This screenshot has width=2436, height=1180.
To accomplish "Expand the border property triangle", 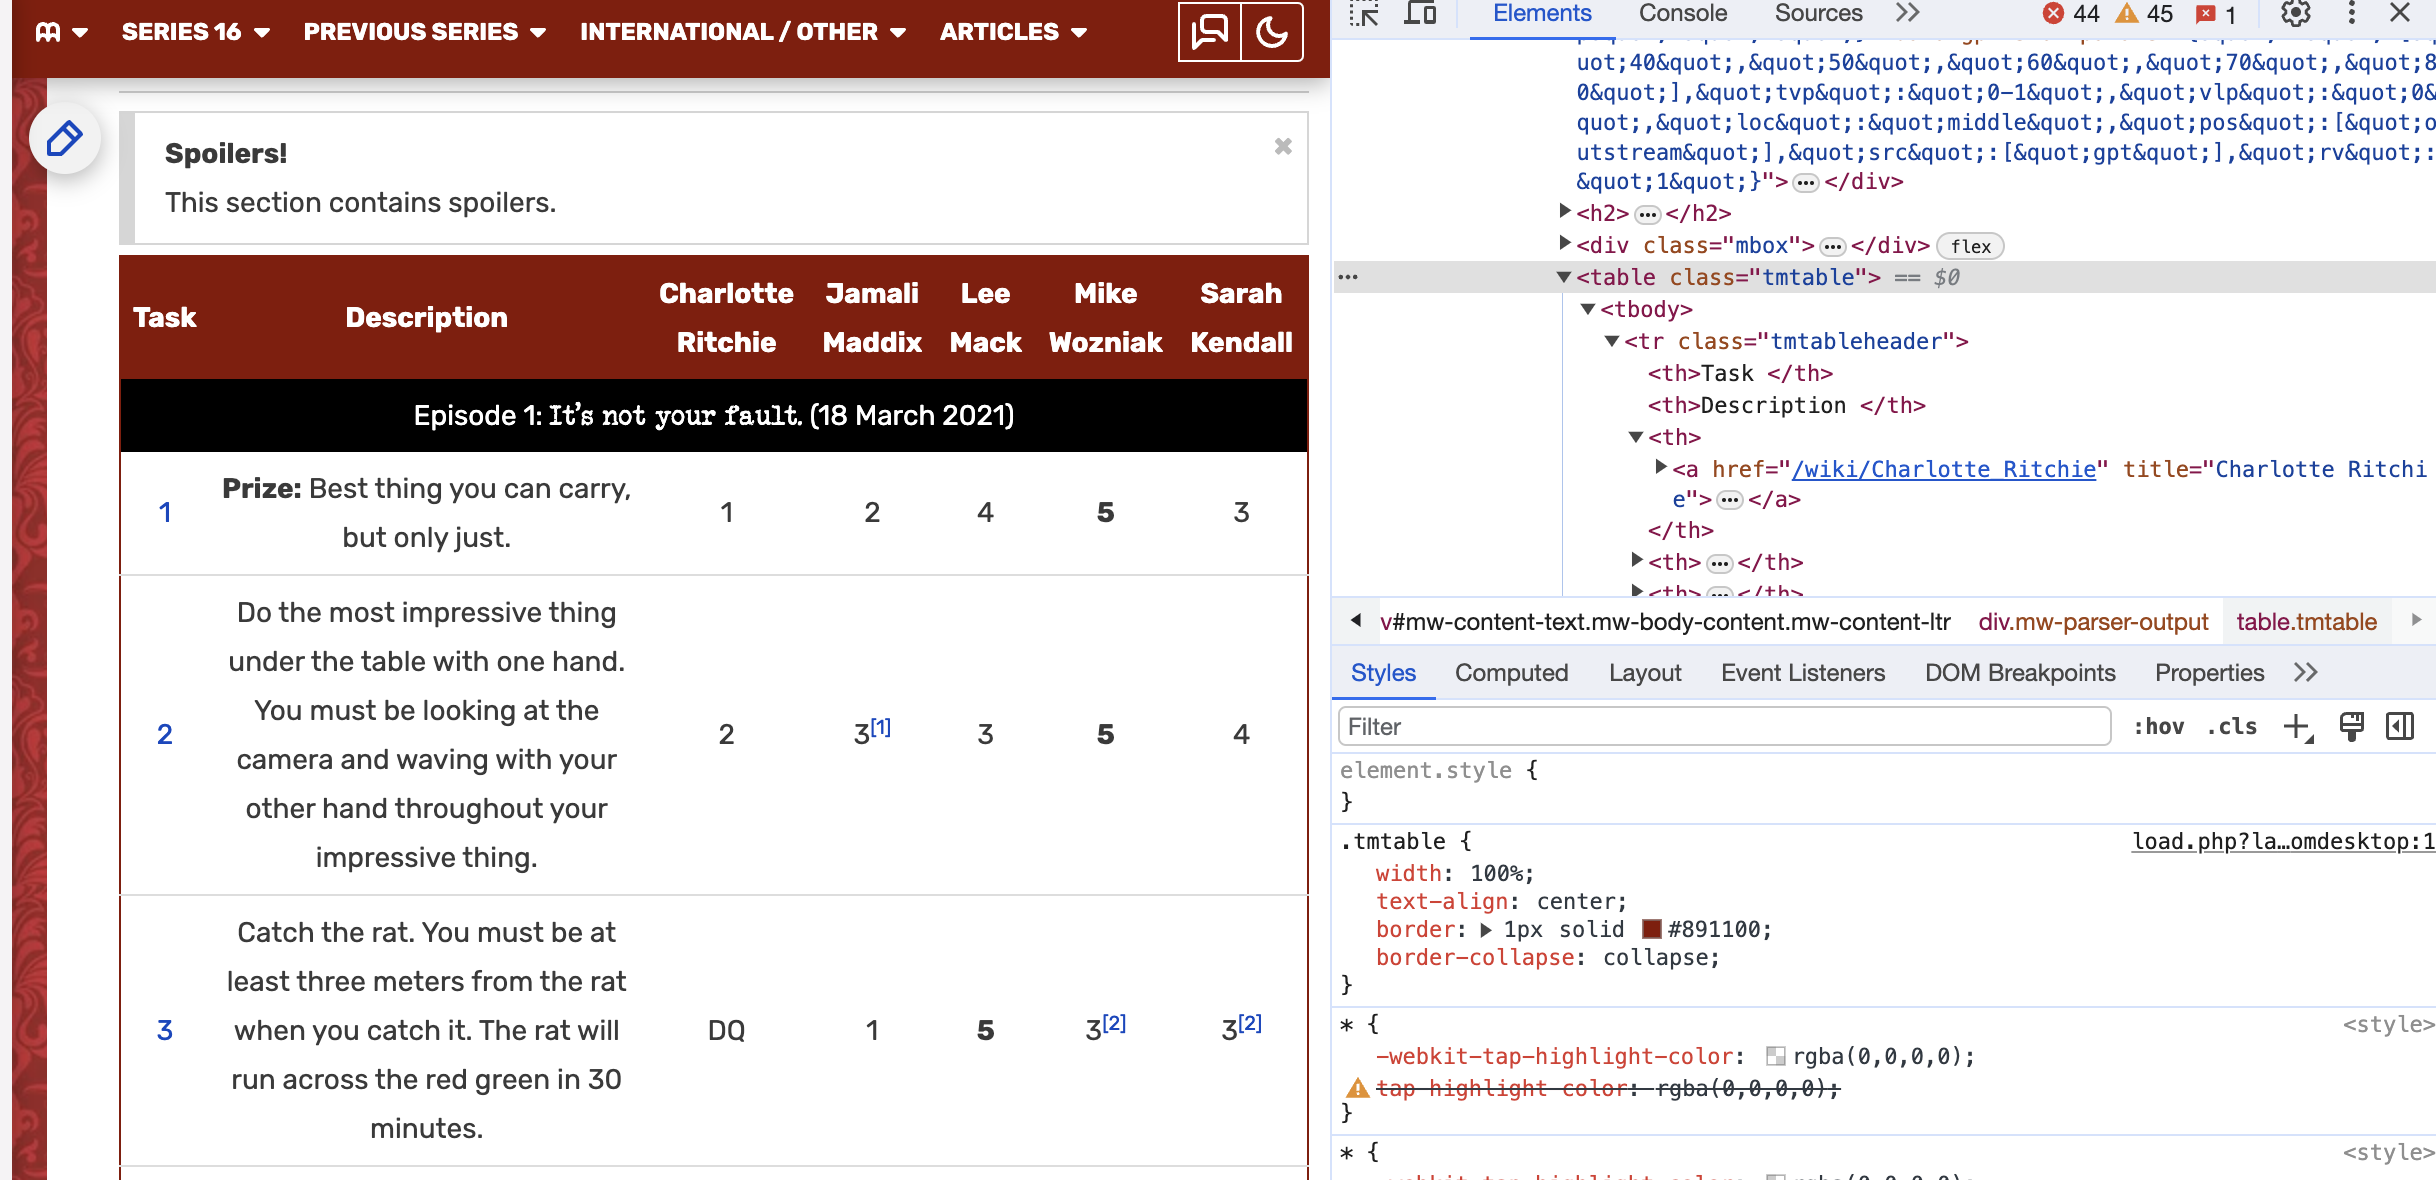I will click(x=1486, y=929).
